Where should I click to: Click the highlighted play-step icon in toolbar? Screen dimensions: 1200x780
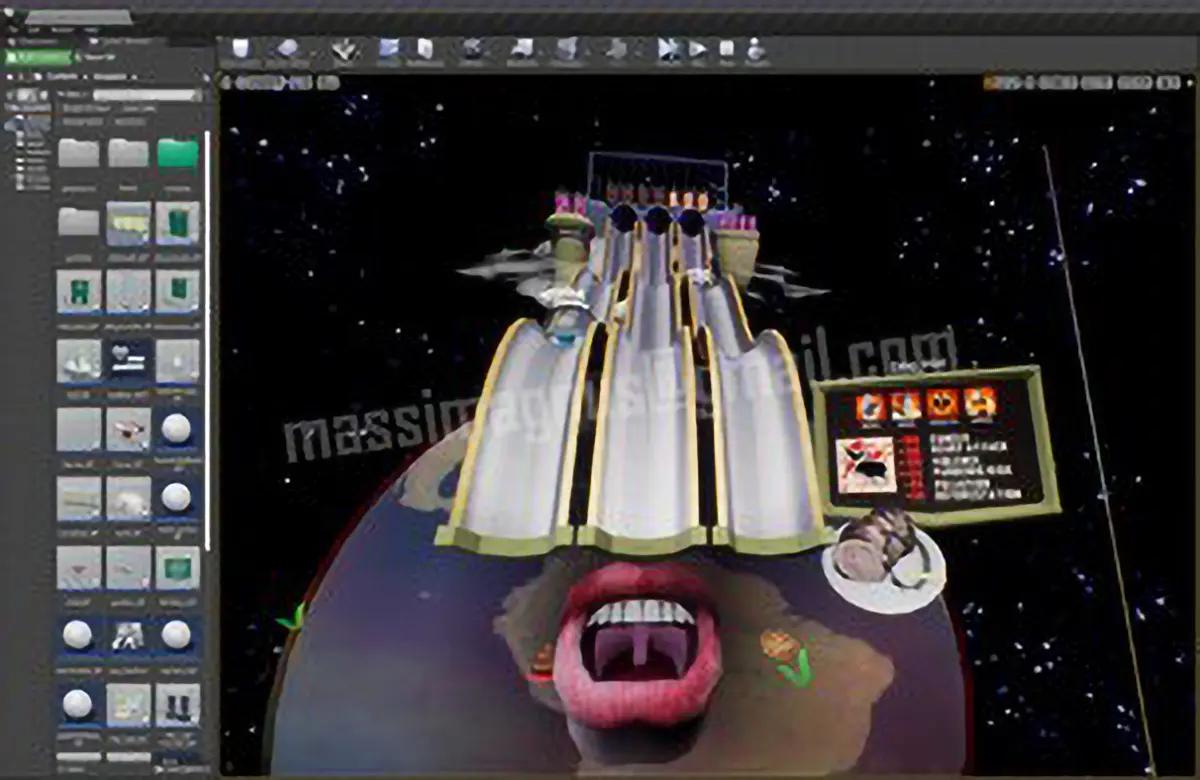click(x=669, y=50)
